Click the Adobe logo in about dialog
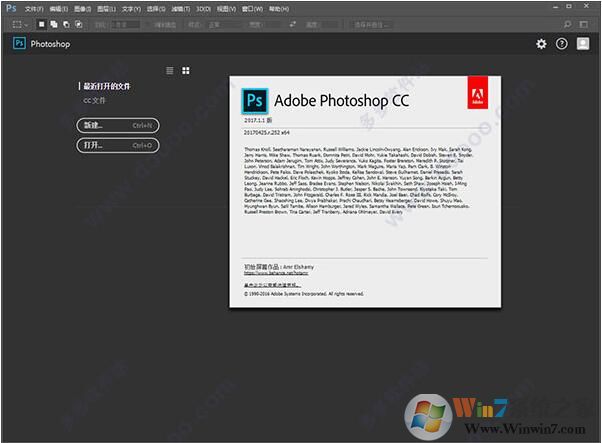This screenshot has width=602, height=443. [x=475, y=98]
